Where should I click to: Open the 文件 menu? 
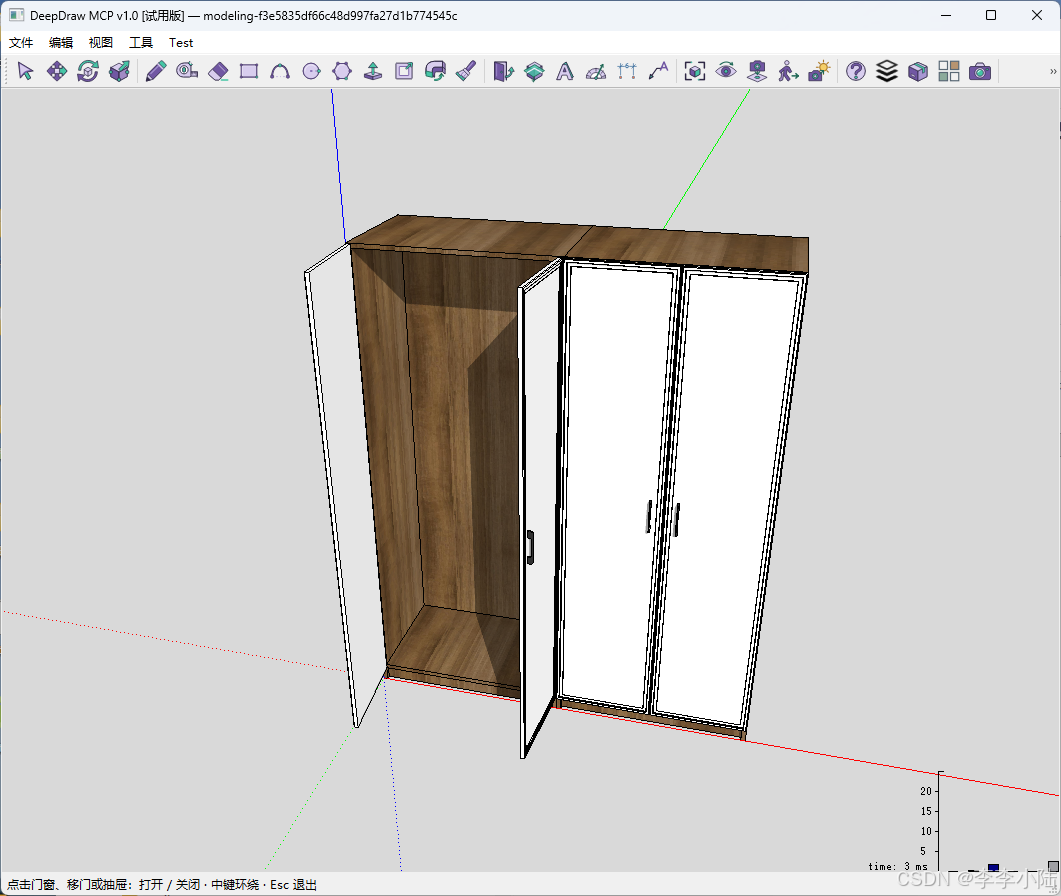click(x=21, y=43)
